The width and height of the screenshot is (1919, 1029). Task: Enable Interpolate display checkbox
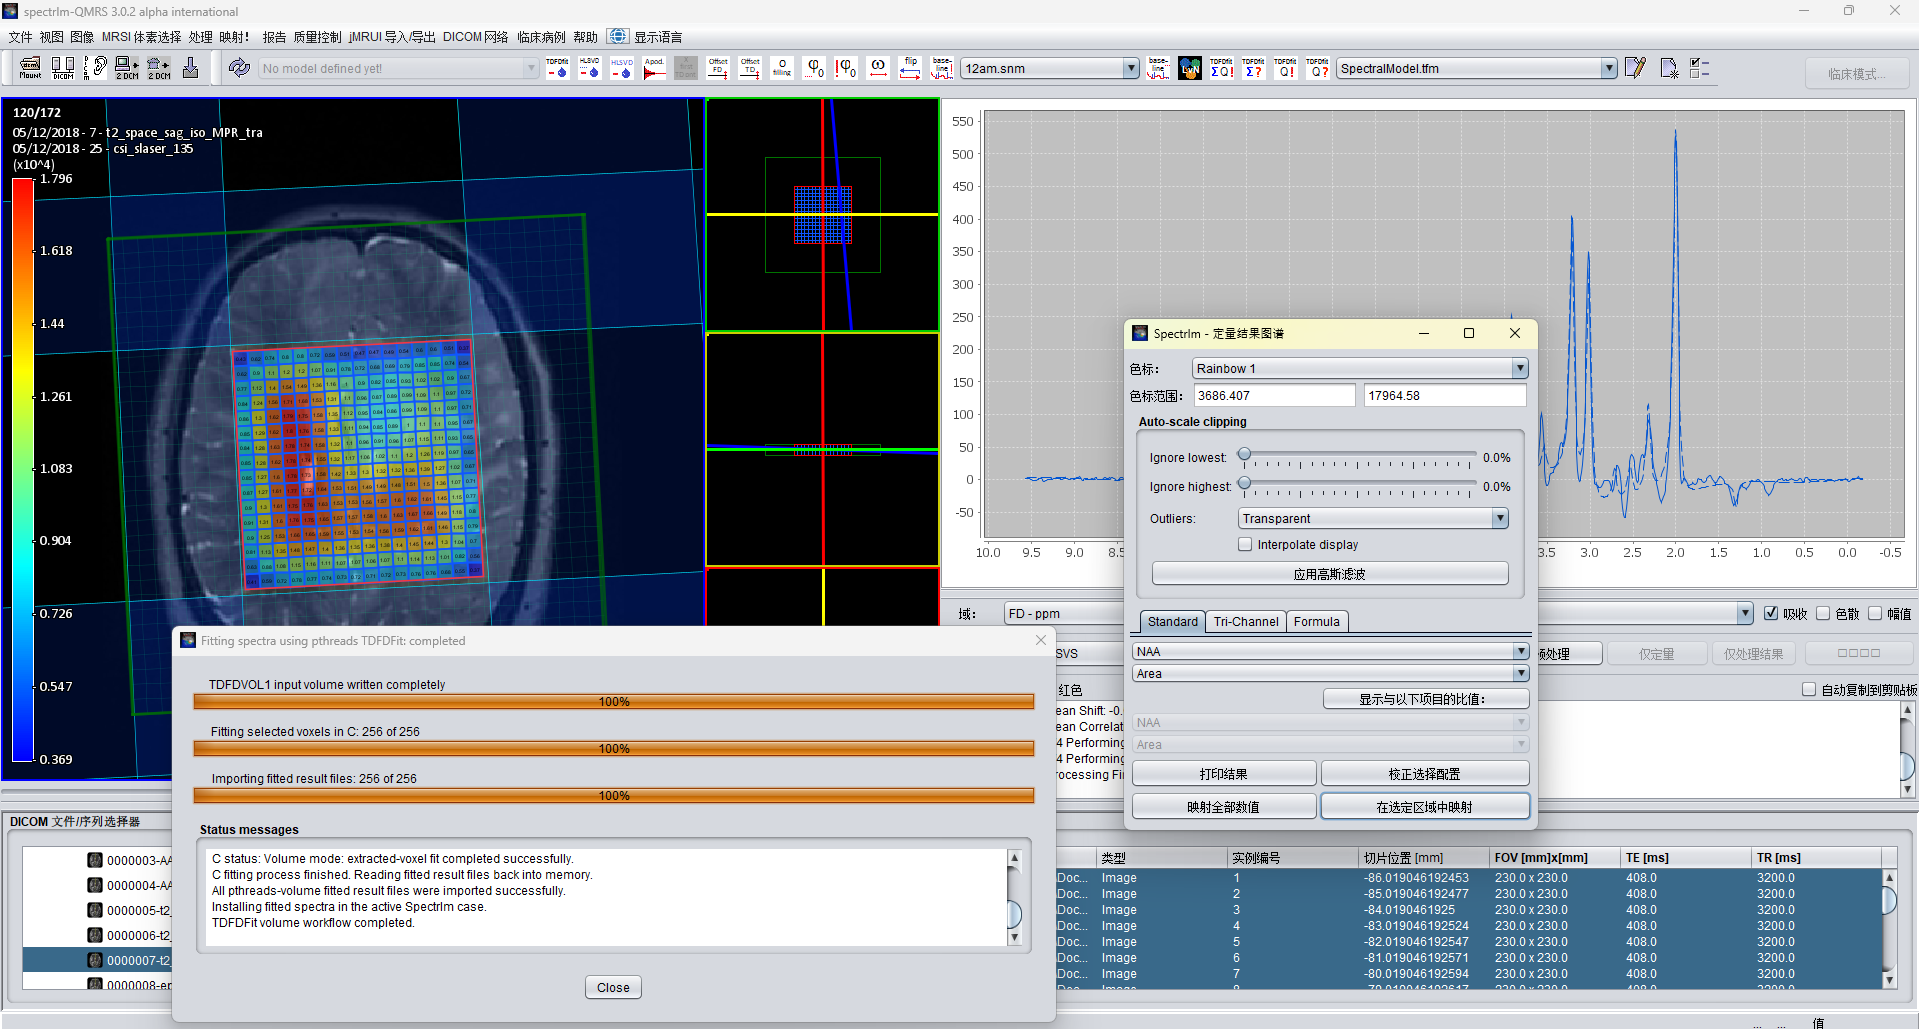(1245, 545)
